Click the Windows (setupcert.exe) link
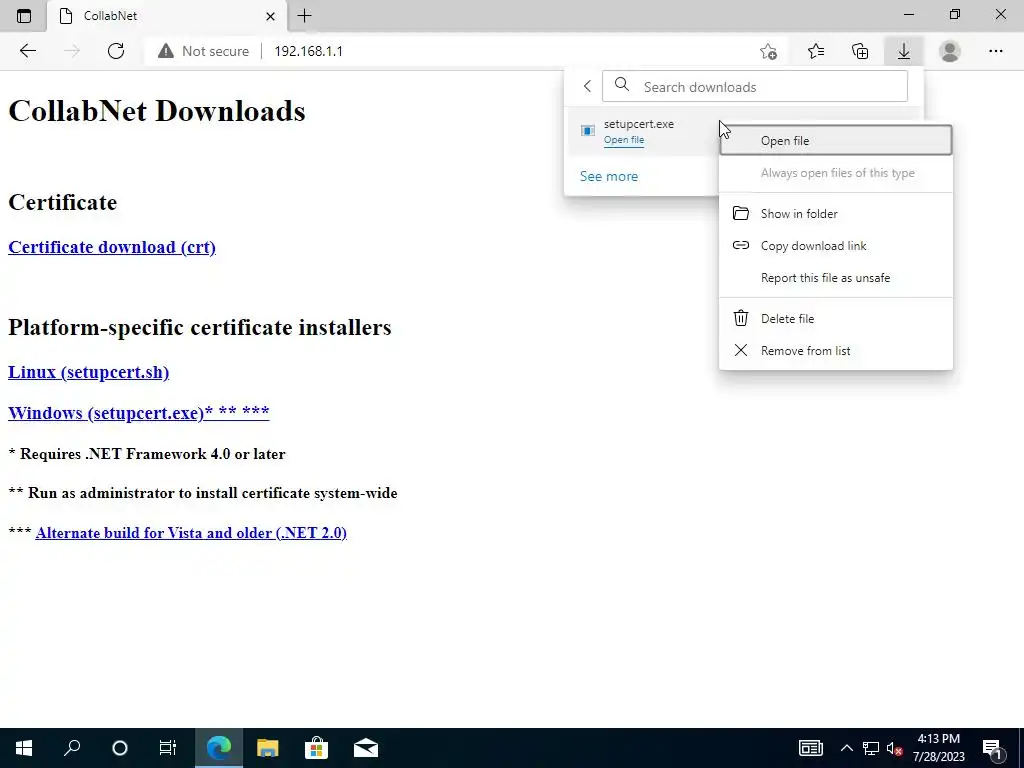Screen dimensions: 1024x768 coord(138,413)
